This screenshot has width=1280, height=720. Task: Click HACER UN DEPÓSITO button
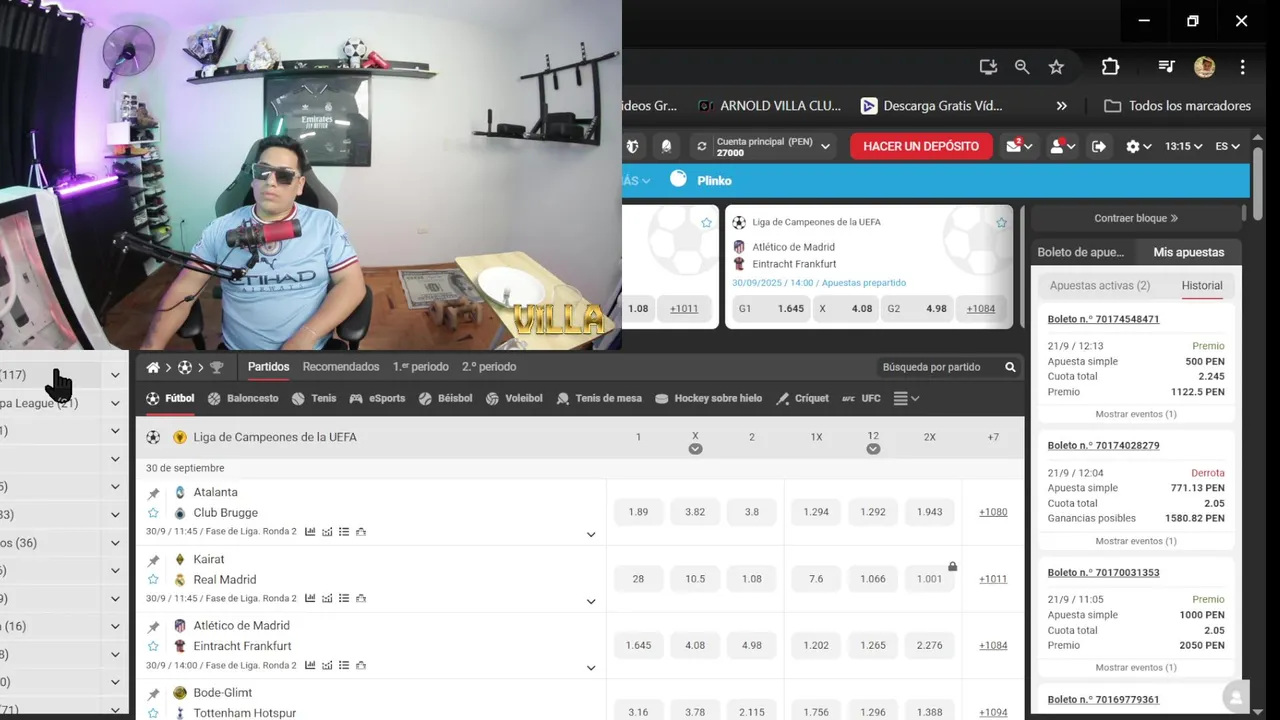[x=921, y=146]
